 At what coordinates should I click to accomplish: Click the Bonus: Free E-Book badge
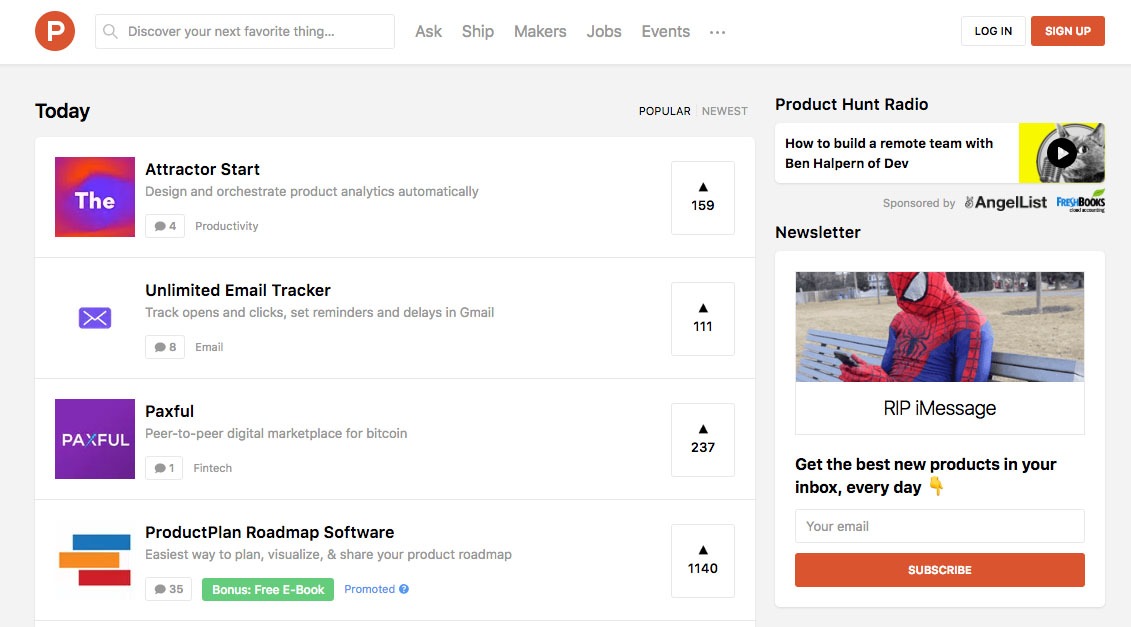point(266,589)
